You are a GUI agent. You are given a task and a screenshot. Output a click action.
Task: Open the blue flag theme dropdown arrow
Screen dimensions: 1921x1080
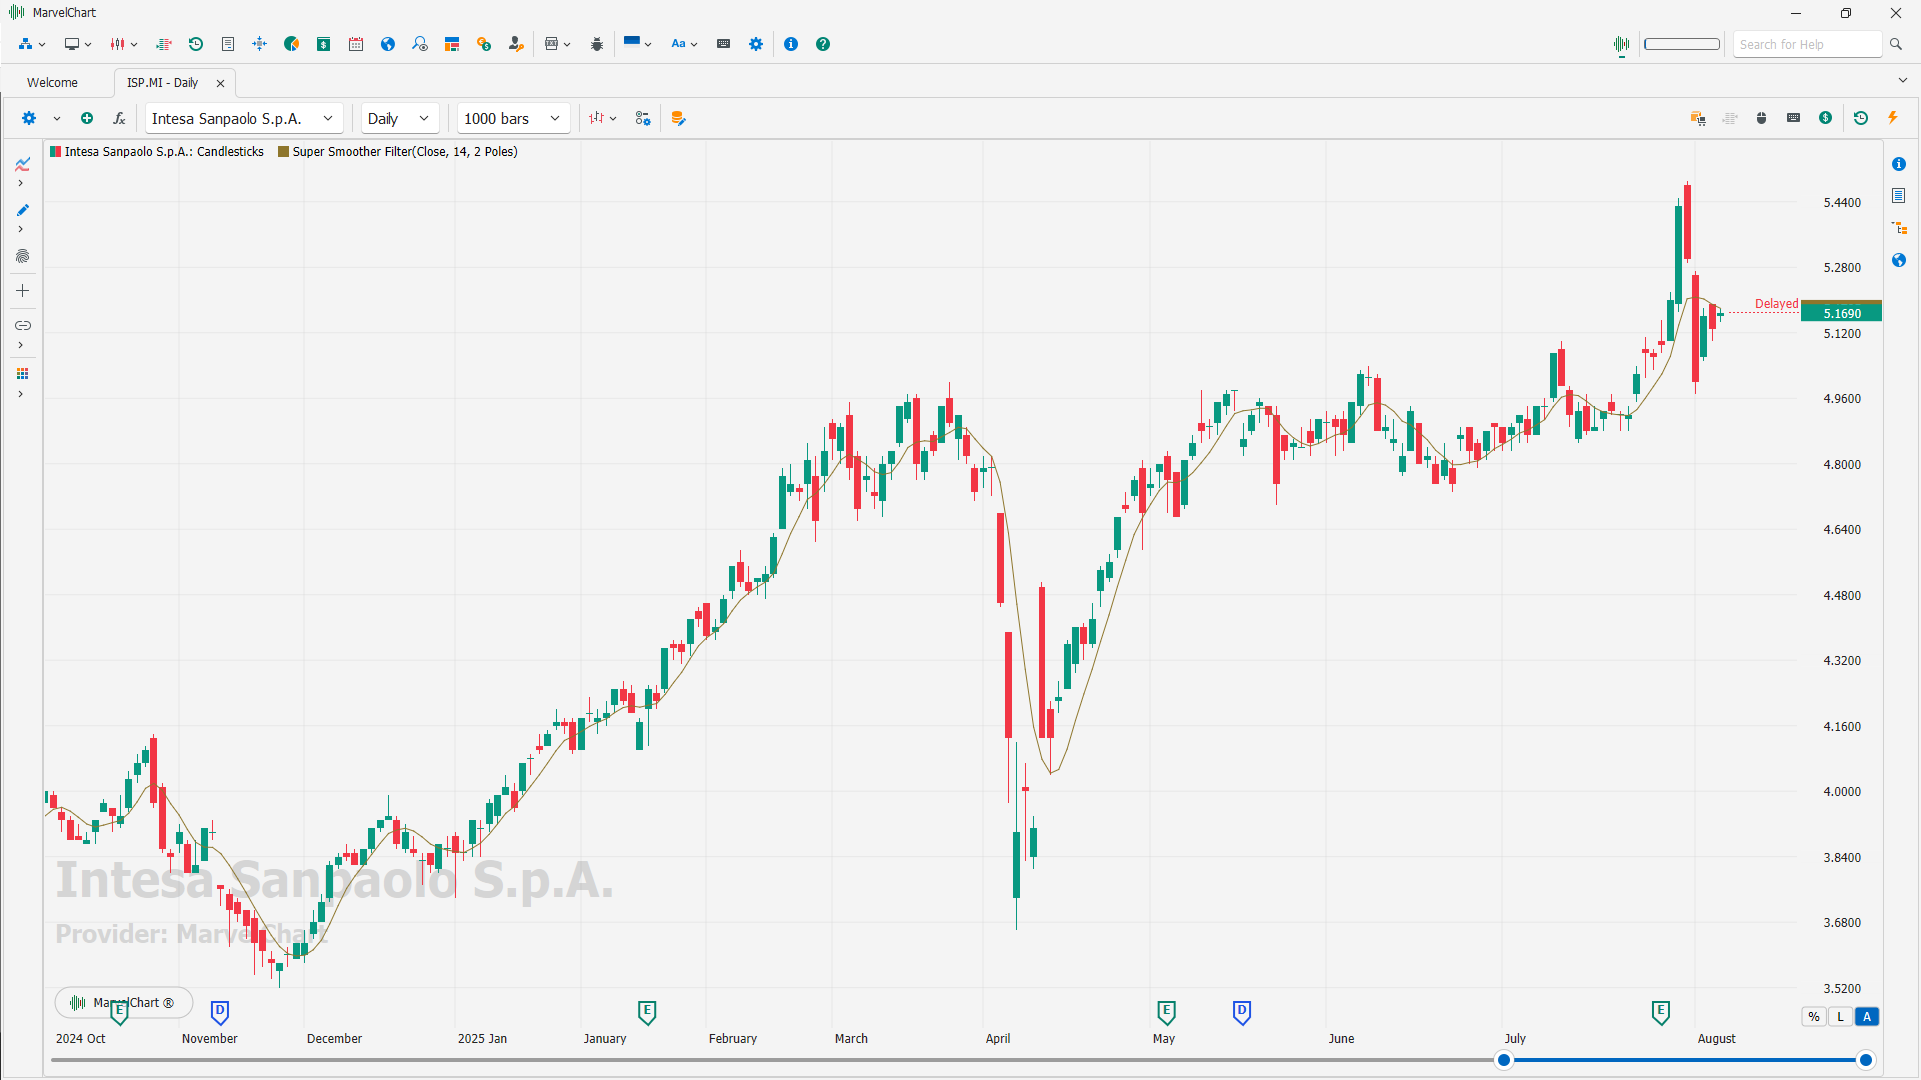[648, 44]
